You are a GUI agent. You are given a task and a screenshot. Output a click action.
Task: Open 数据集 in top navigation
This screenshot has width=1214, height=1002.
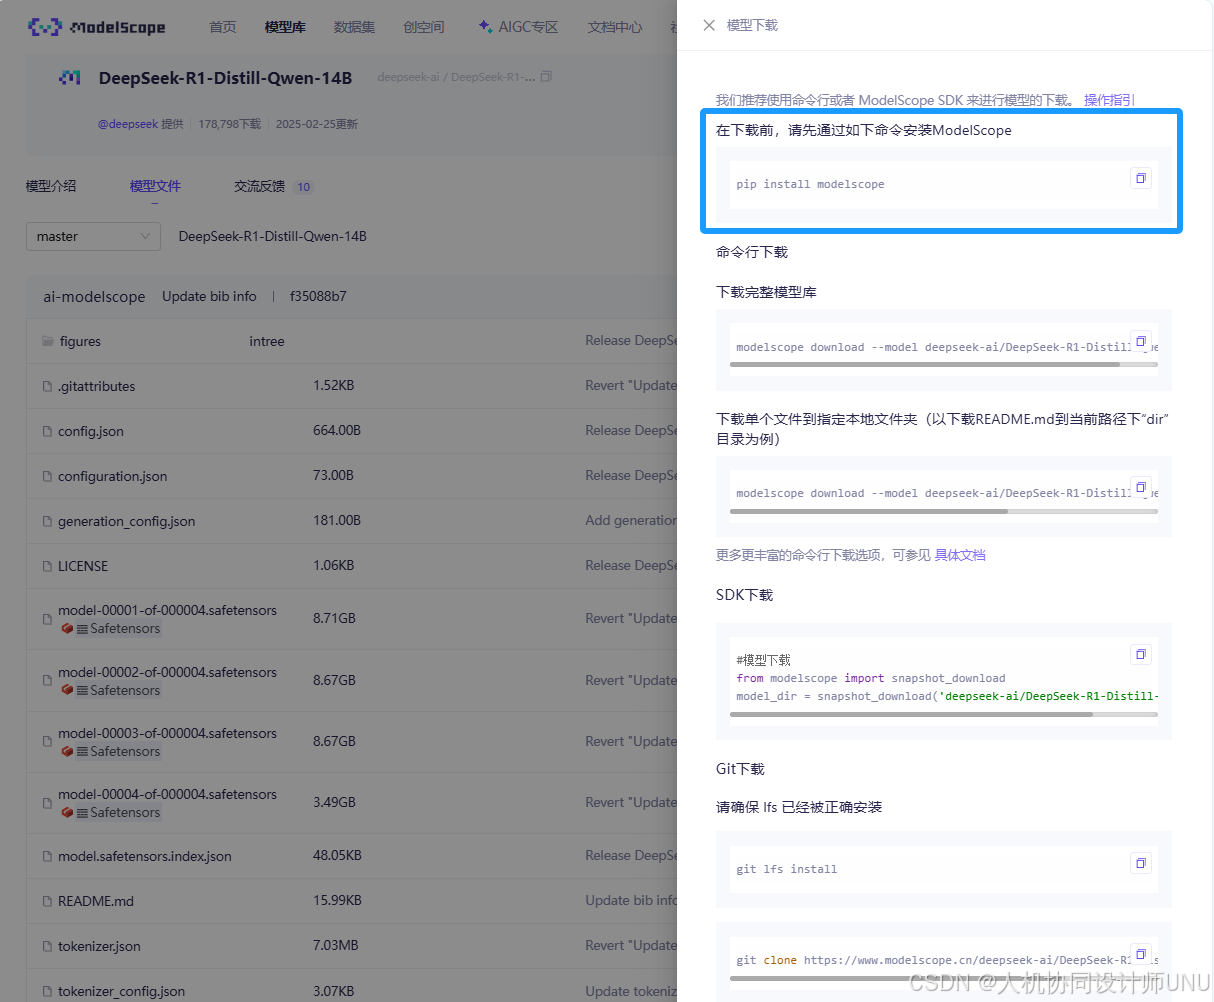[354, 27]
